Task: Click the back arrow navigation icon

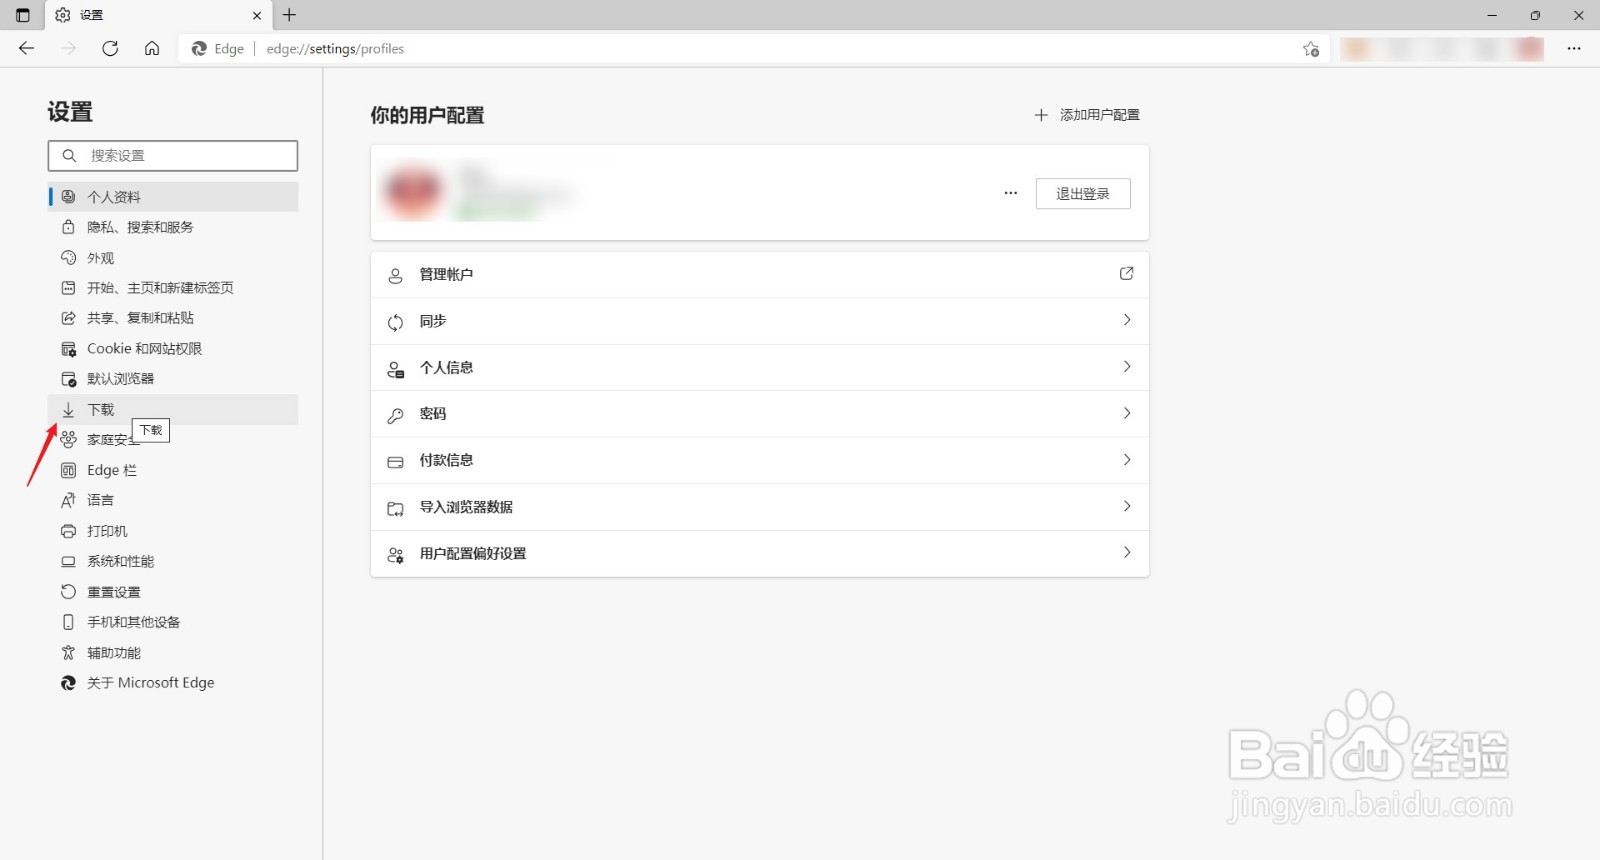Action: (x=27, y=48)
